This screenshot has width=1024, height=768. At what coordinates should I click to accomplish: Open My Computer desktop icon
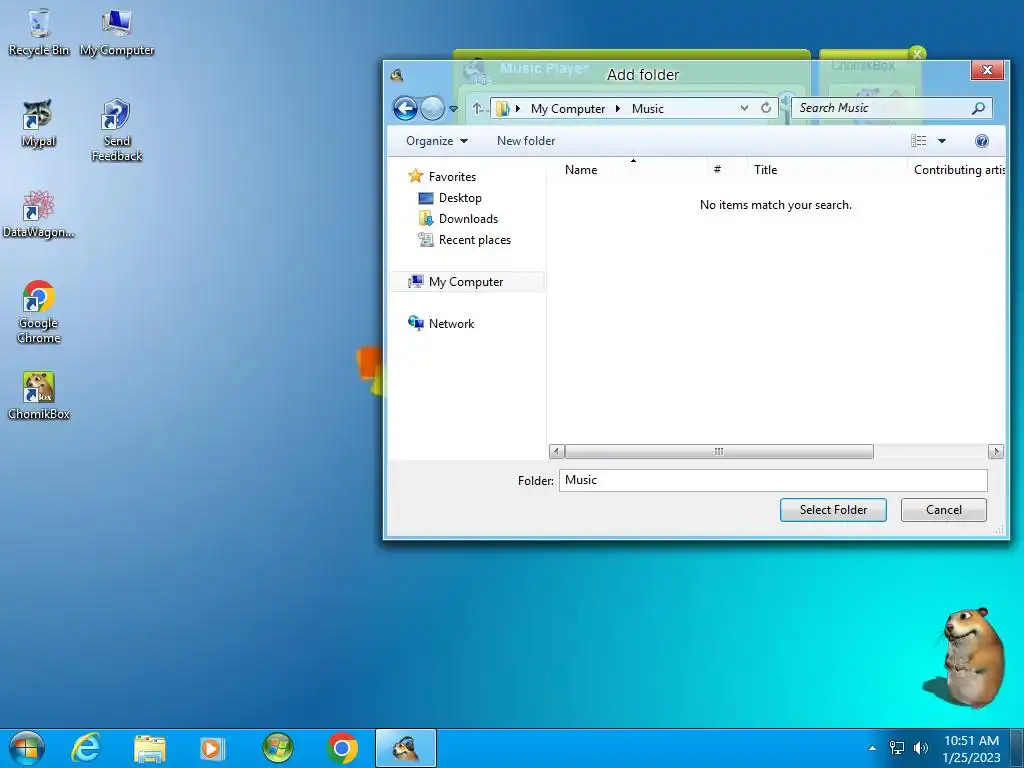tap(117, 33)
